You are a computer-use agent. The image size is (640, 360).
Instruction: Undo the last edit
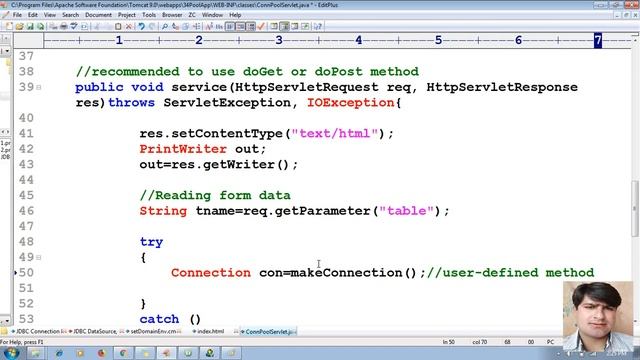tap(141, 26)
